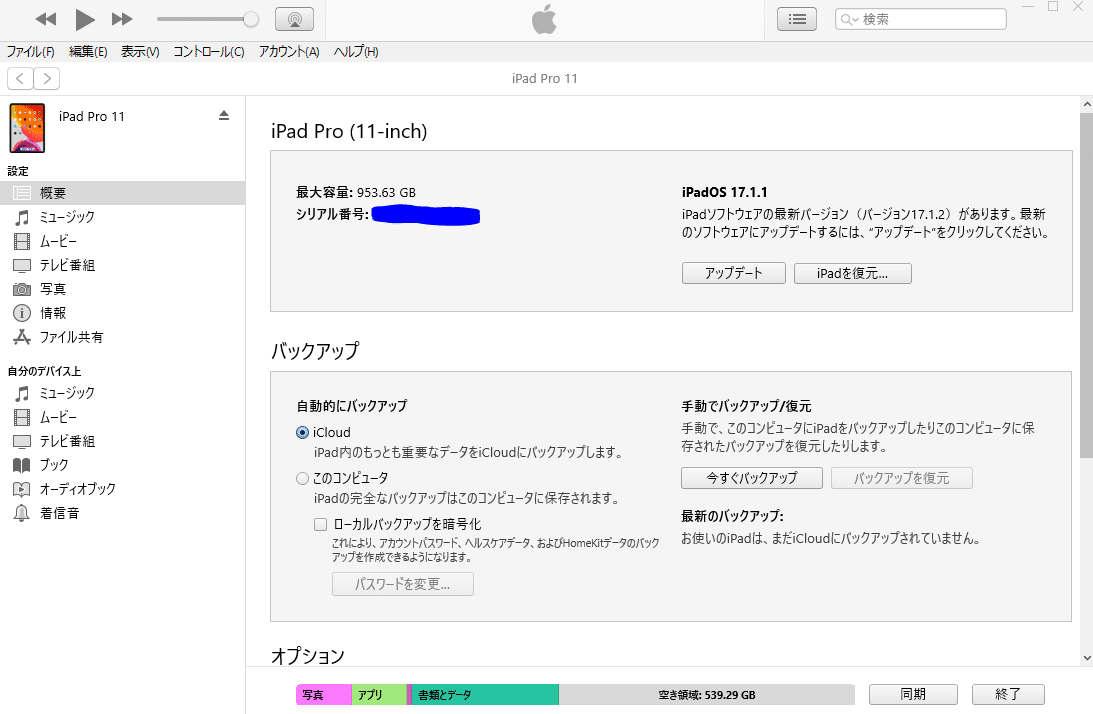Click the pink 写真 storage segment
The width and height of the screenshot is (1093, 714).
pos(323,694)
